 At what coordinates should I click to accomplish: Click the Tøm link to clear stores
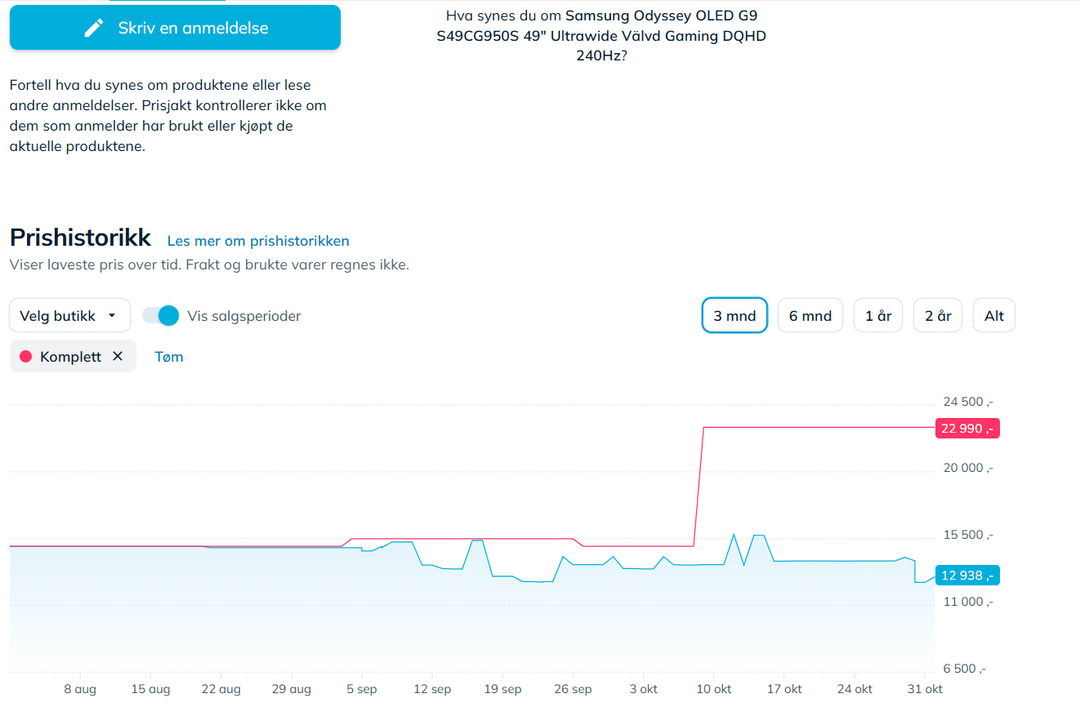click(169, 356)
